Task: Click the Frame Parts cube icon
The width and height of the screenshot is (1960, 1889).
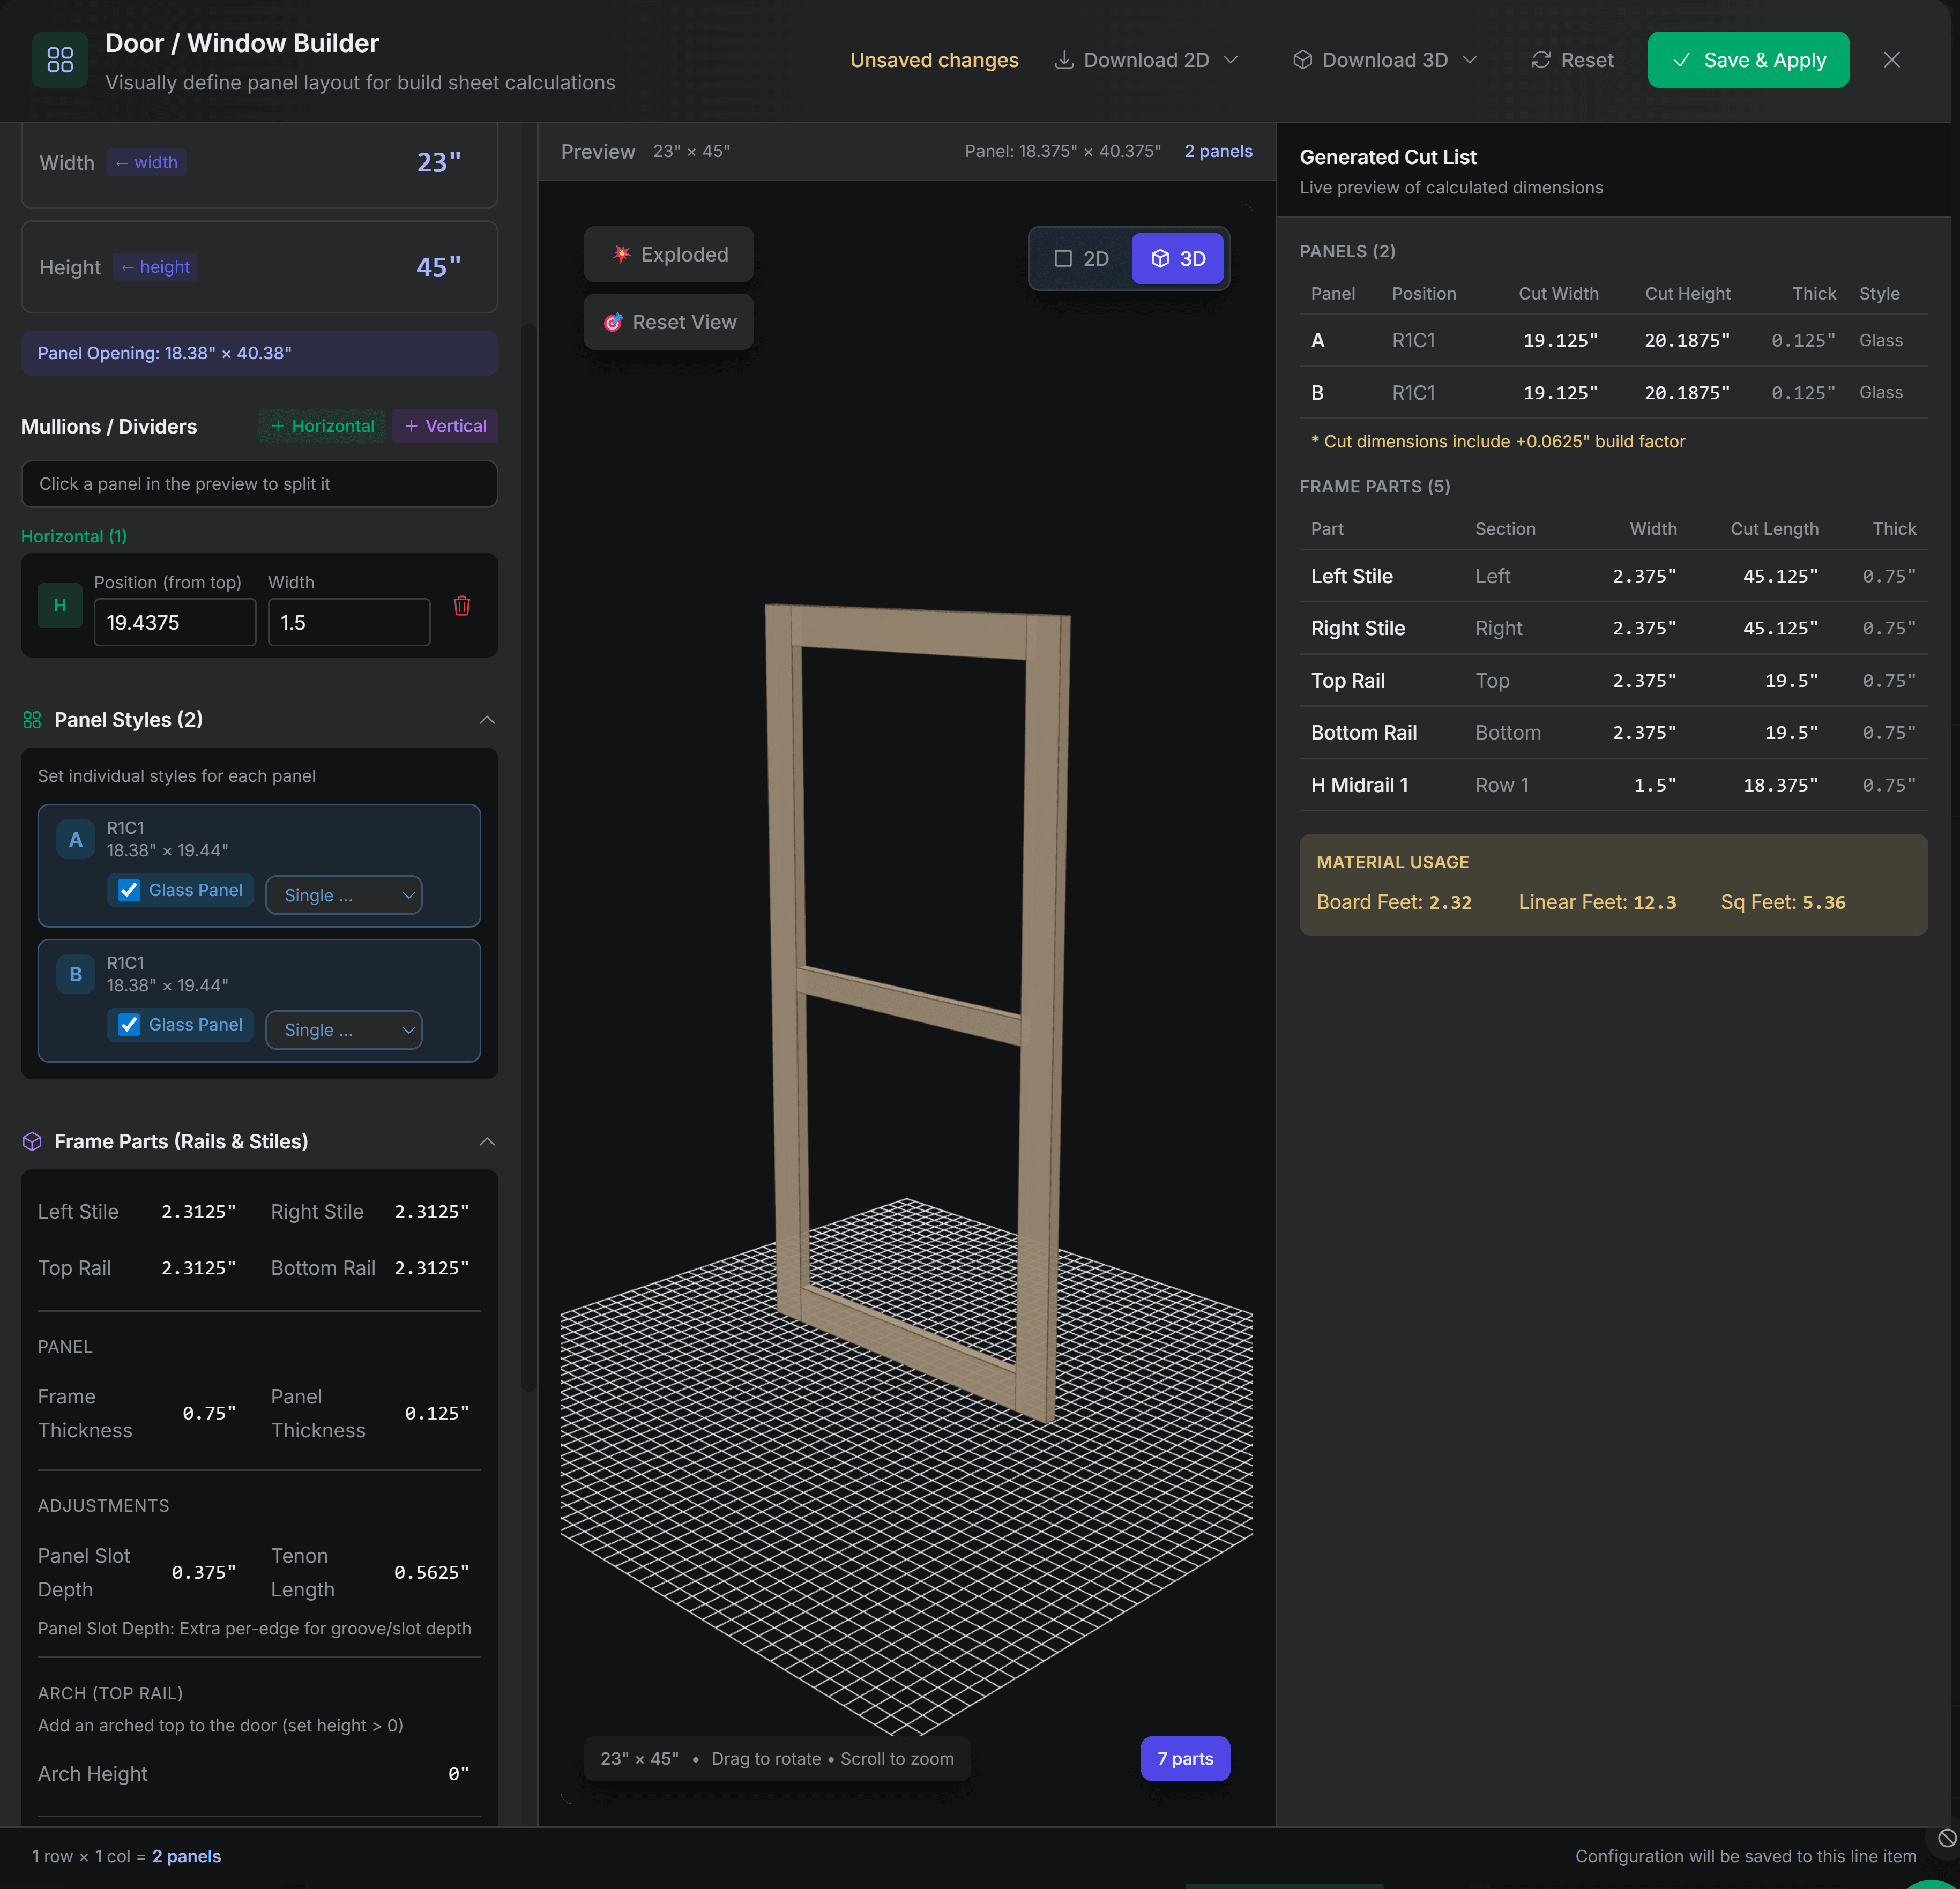Action: [32, 1142]
